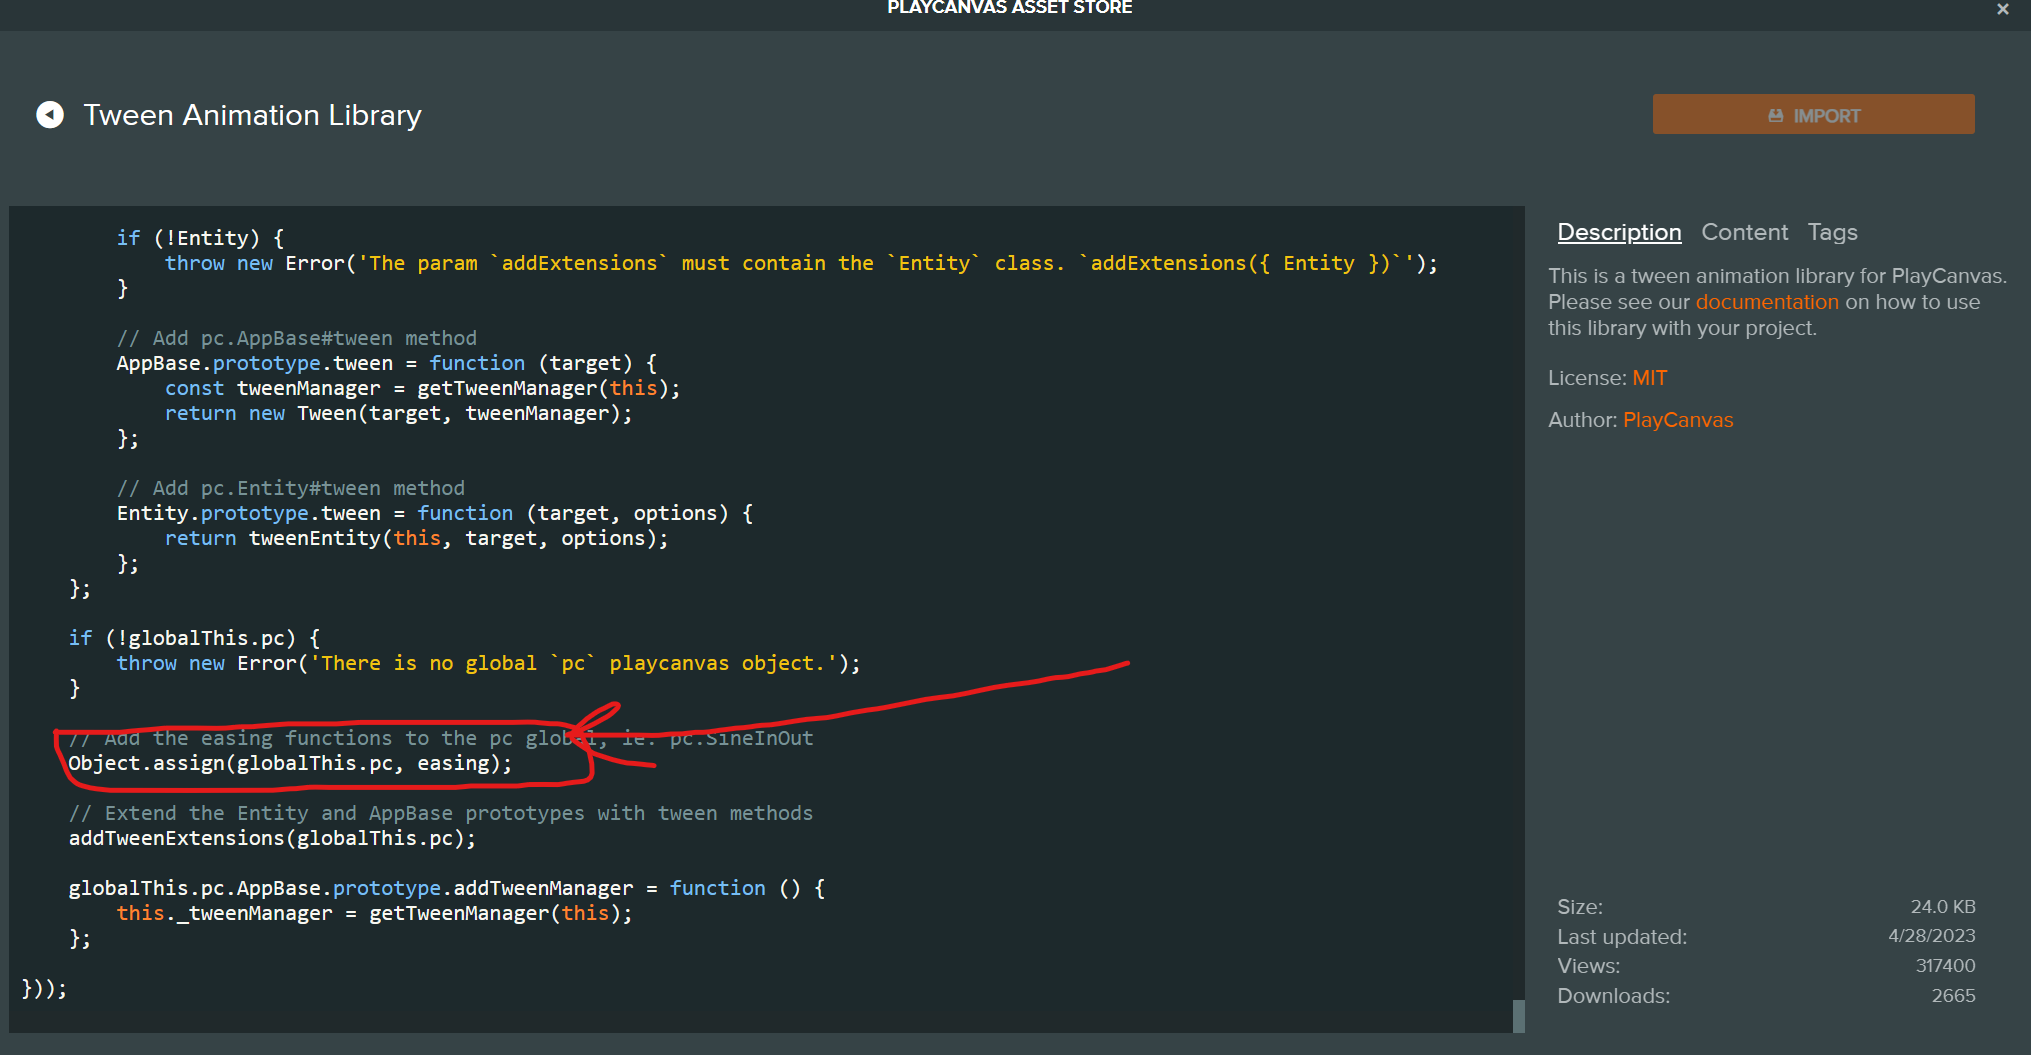Open the documentation link
Viewport: 2031px width, 1055px height.
[1767, 302]
